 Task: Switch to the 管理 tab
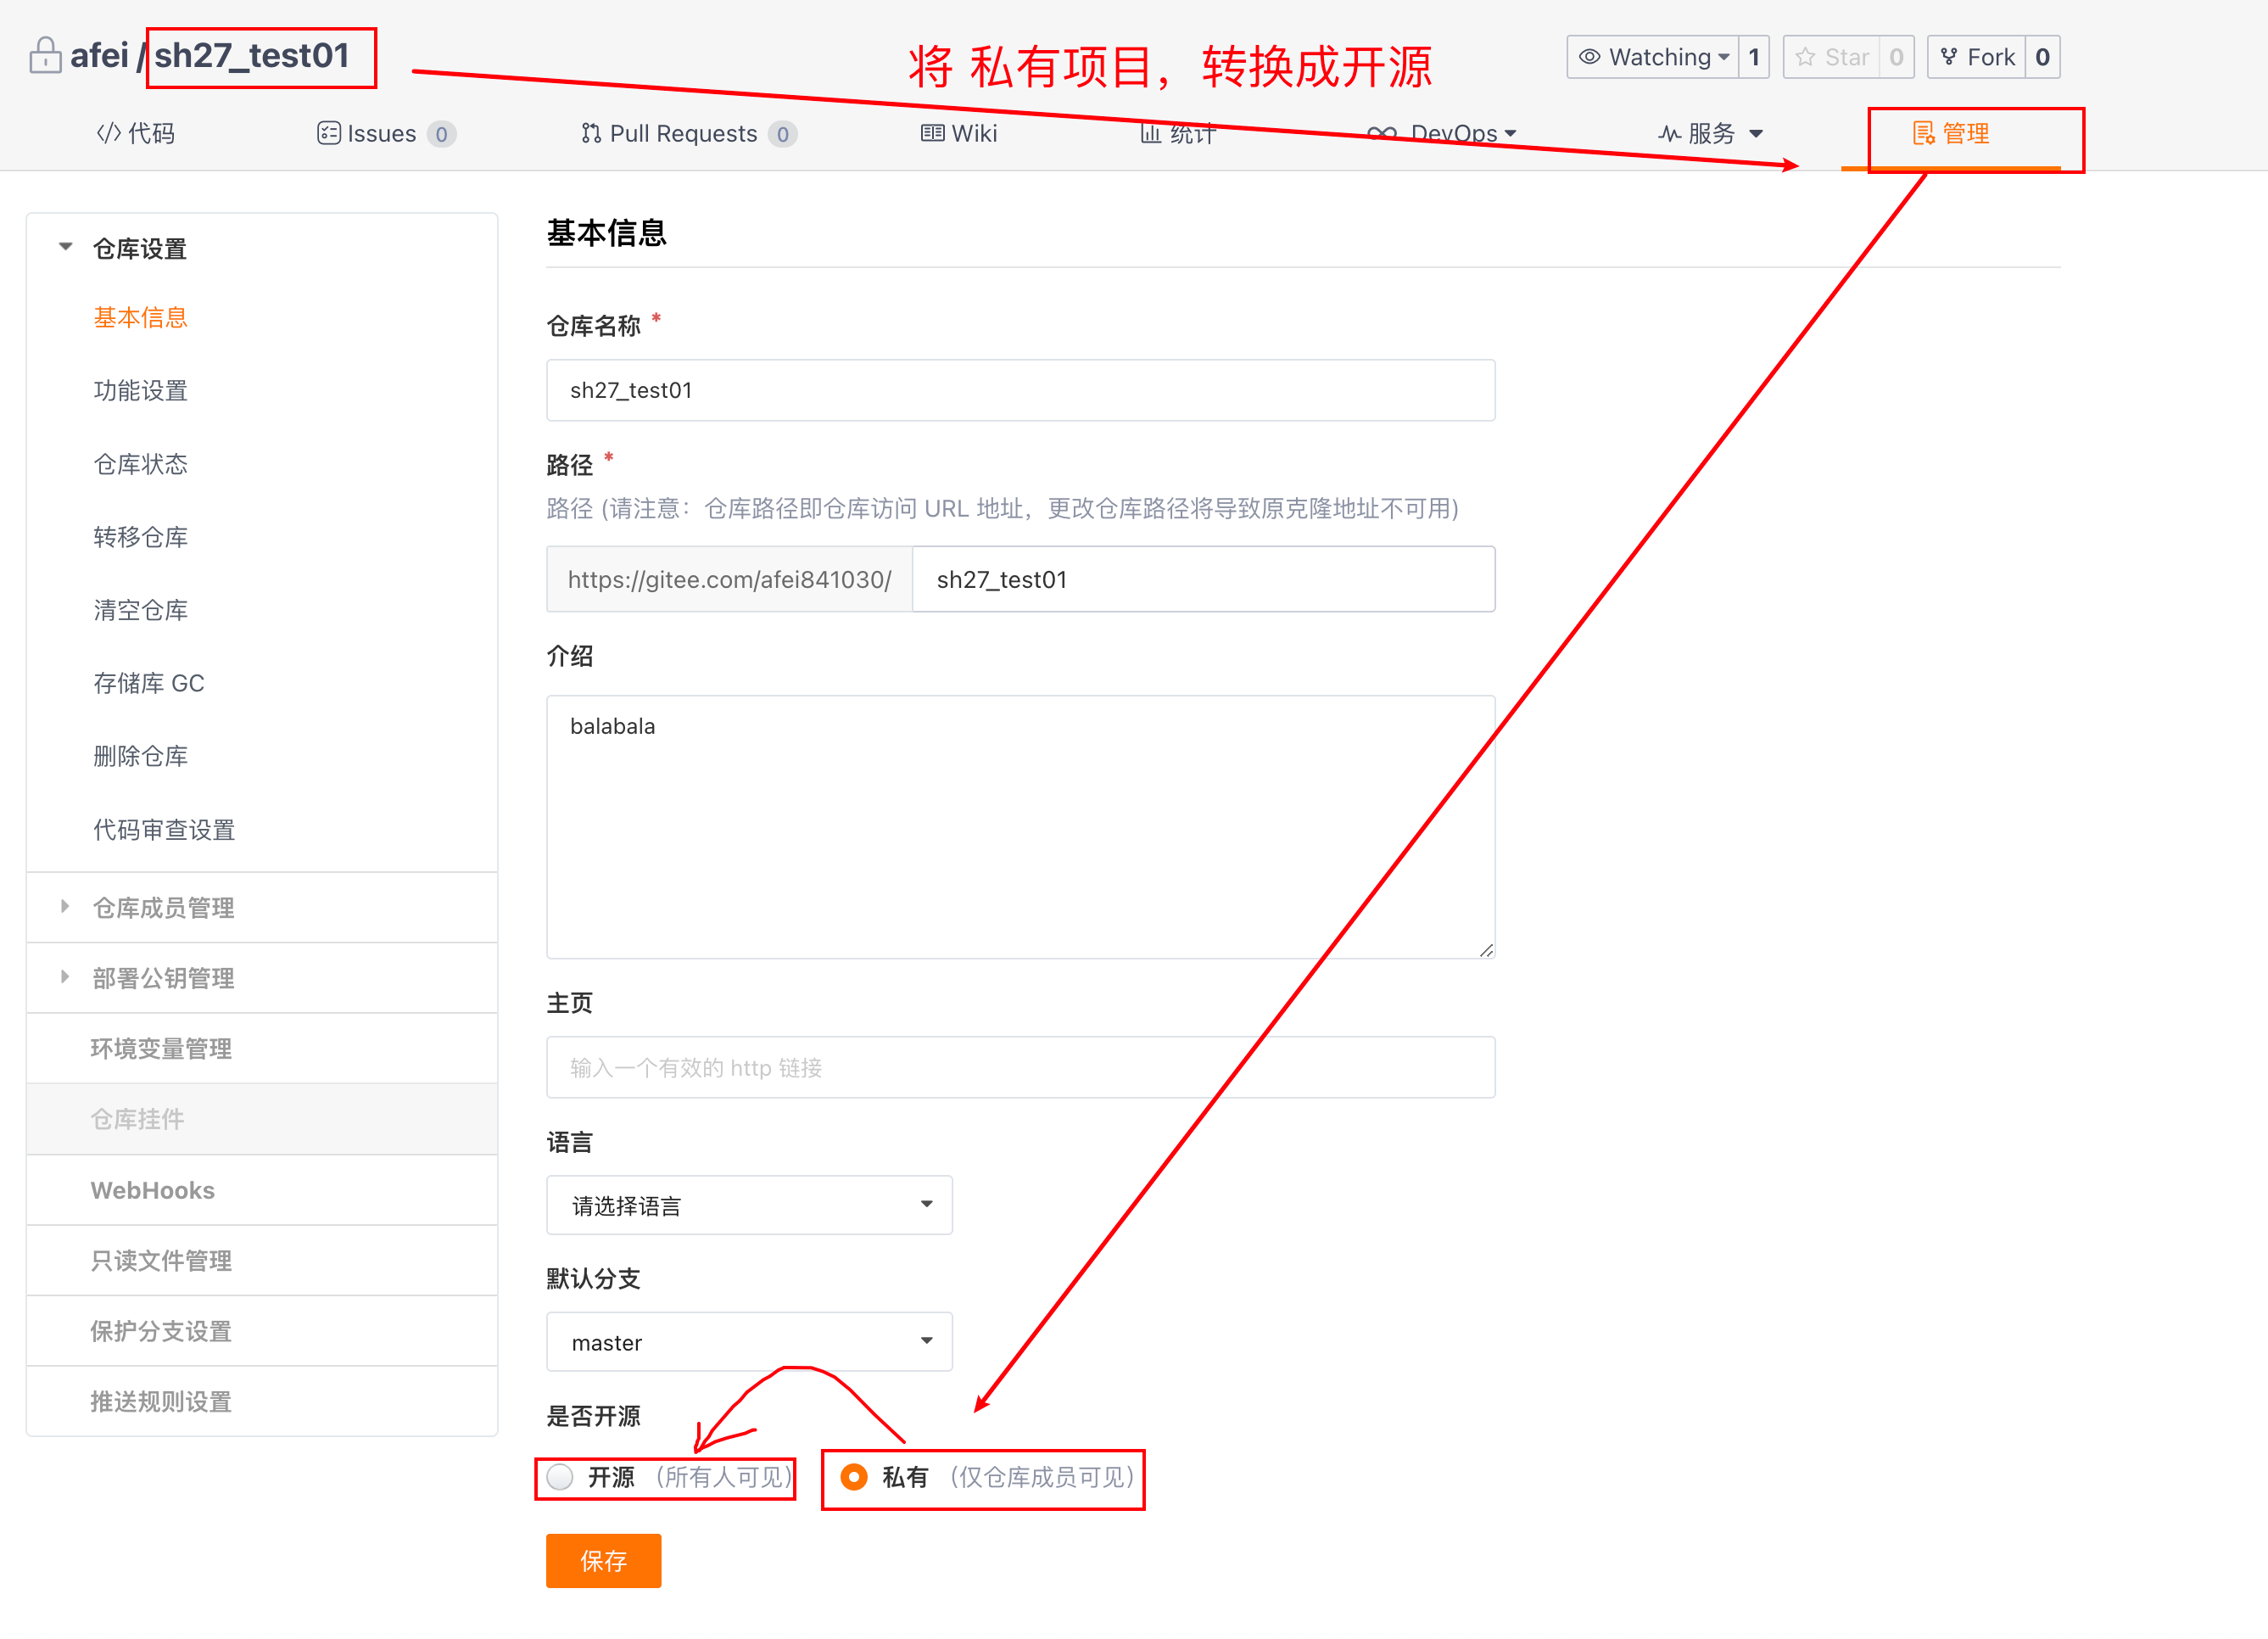pos(1950,133)
